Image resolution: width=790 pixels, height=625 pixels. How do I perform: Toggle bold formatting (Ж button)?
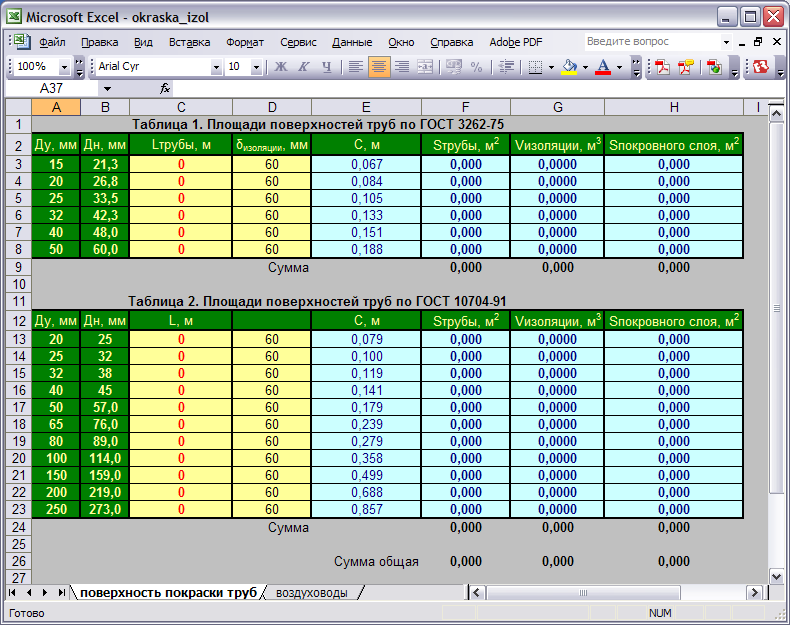tap(280, 67)
